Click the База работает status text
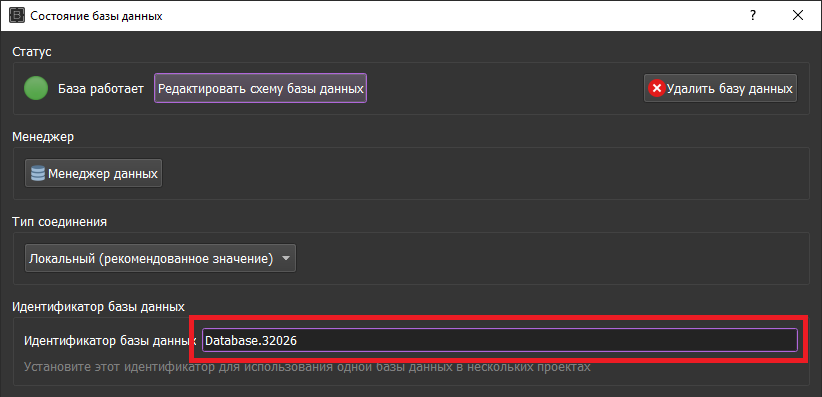The width and height of the screenshot is (822, 397). click(101, 89)
